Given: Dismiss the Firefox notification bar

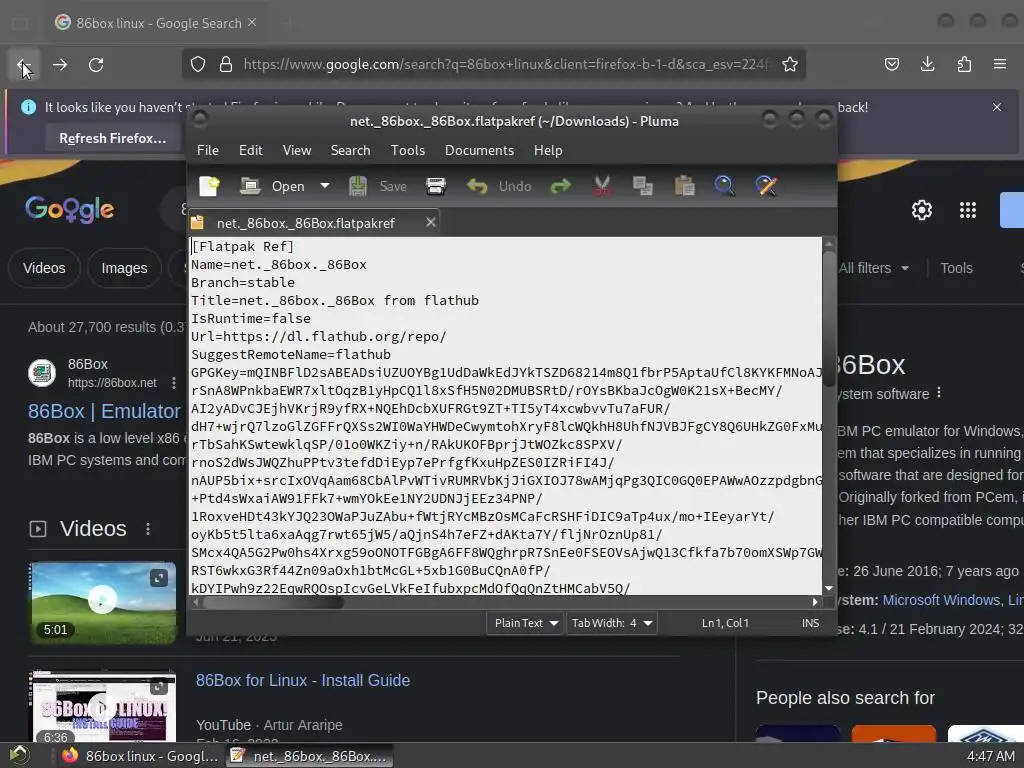Looking at the screenshot, I should 997,107.
